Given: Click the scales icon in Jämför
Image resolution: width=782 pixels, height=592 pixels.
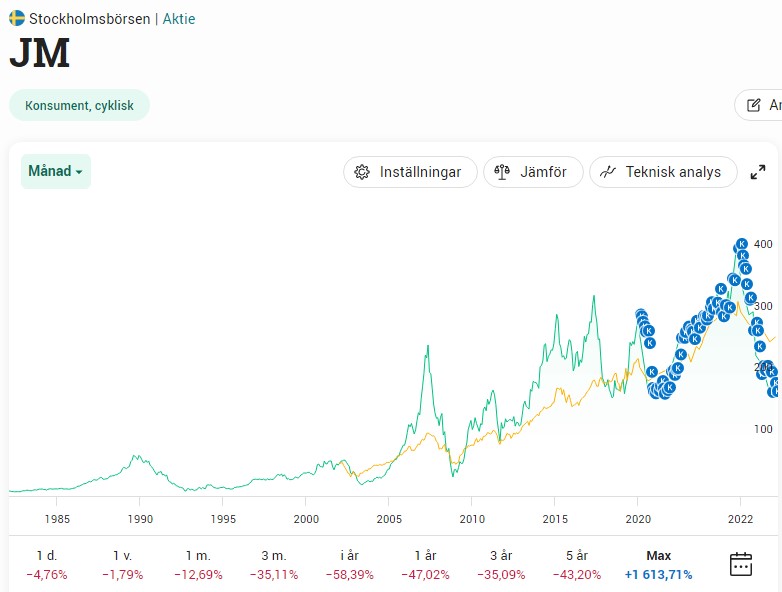Looking at the screenshot, I should (502, 172).
